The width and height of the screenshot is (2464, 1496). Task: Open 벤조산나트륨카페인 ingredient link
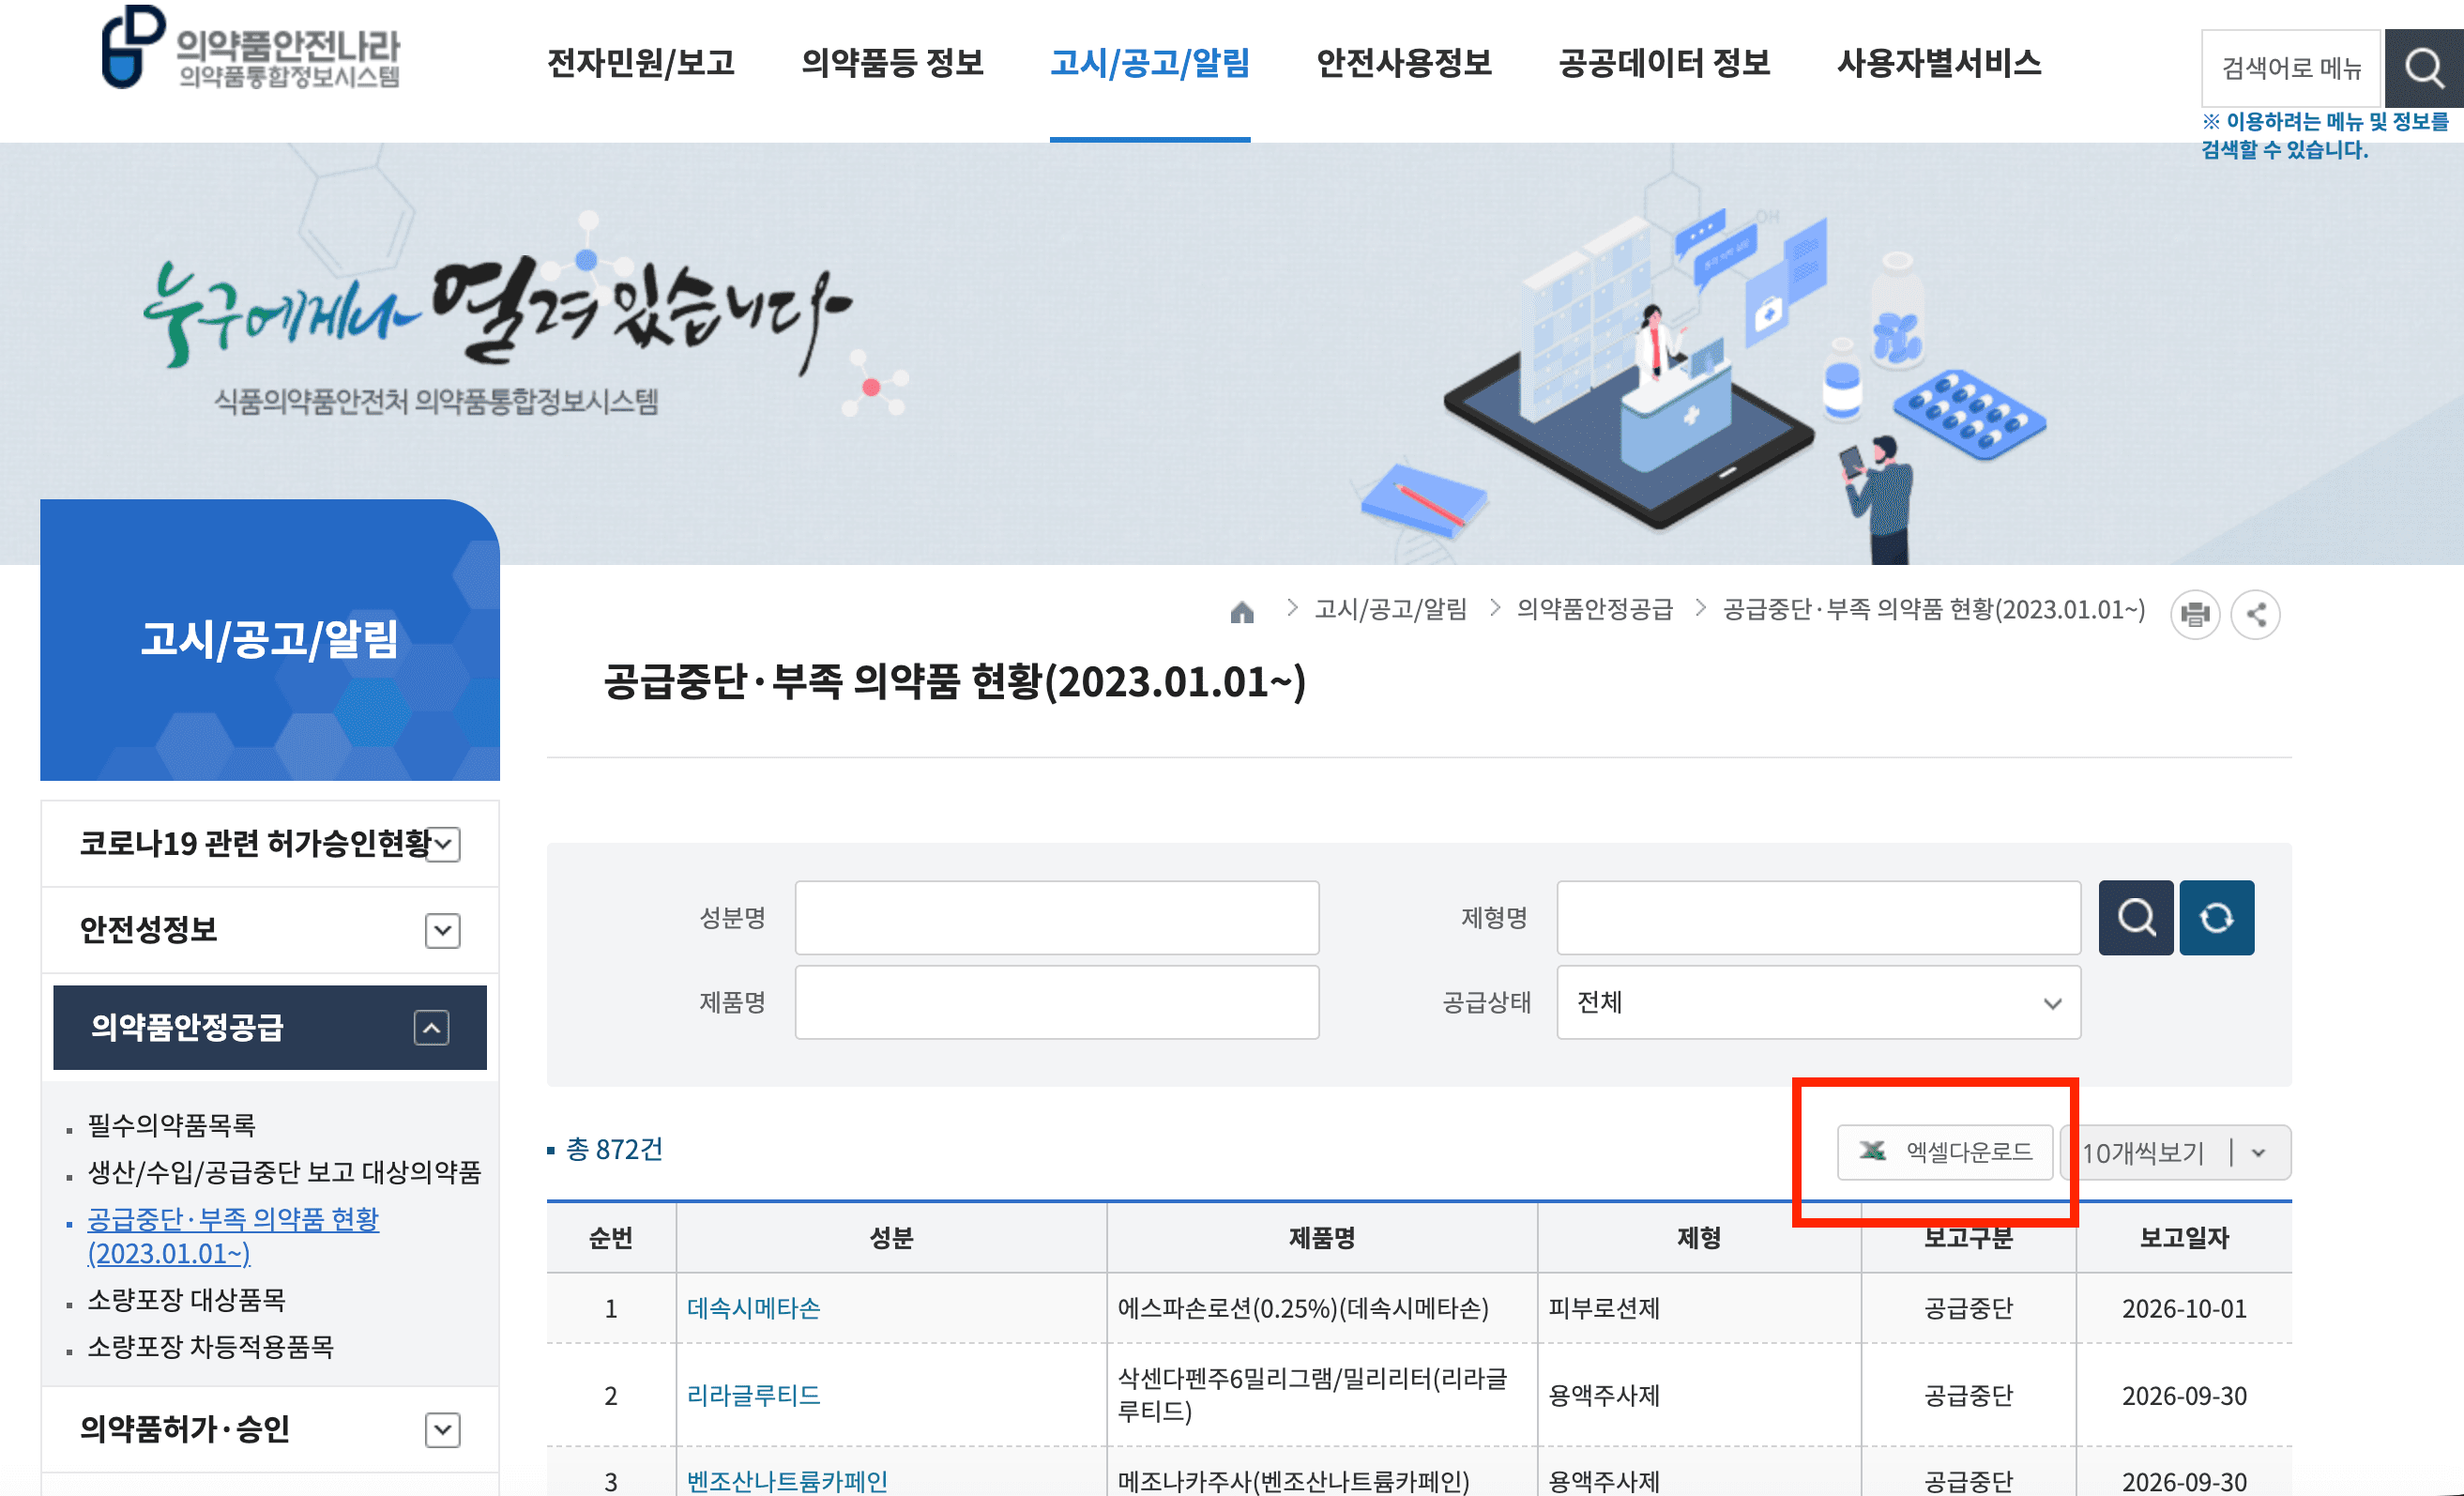(x=788, y=1481)
